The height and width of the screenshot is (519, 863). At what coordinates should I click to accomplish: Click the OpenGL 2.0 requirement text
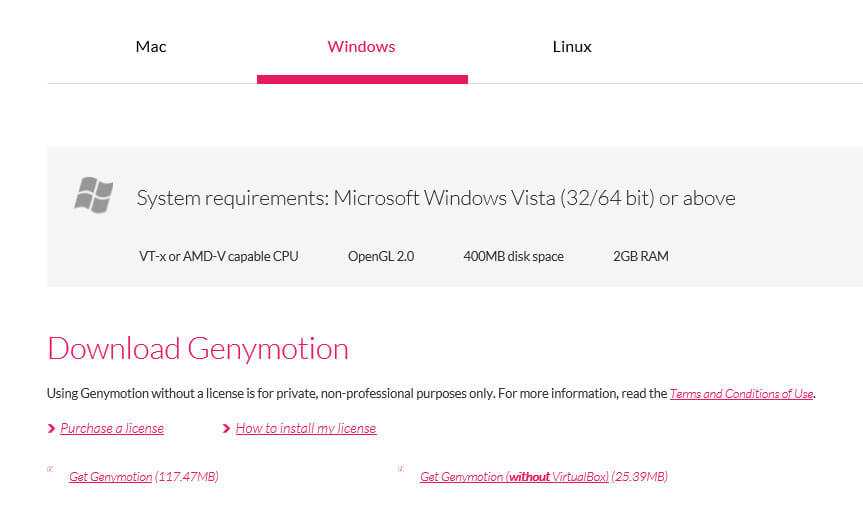[381, 256]
